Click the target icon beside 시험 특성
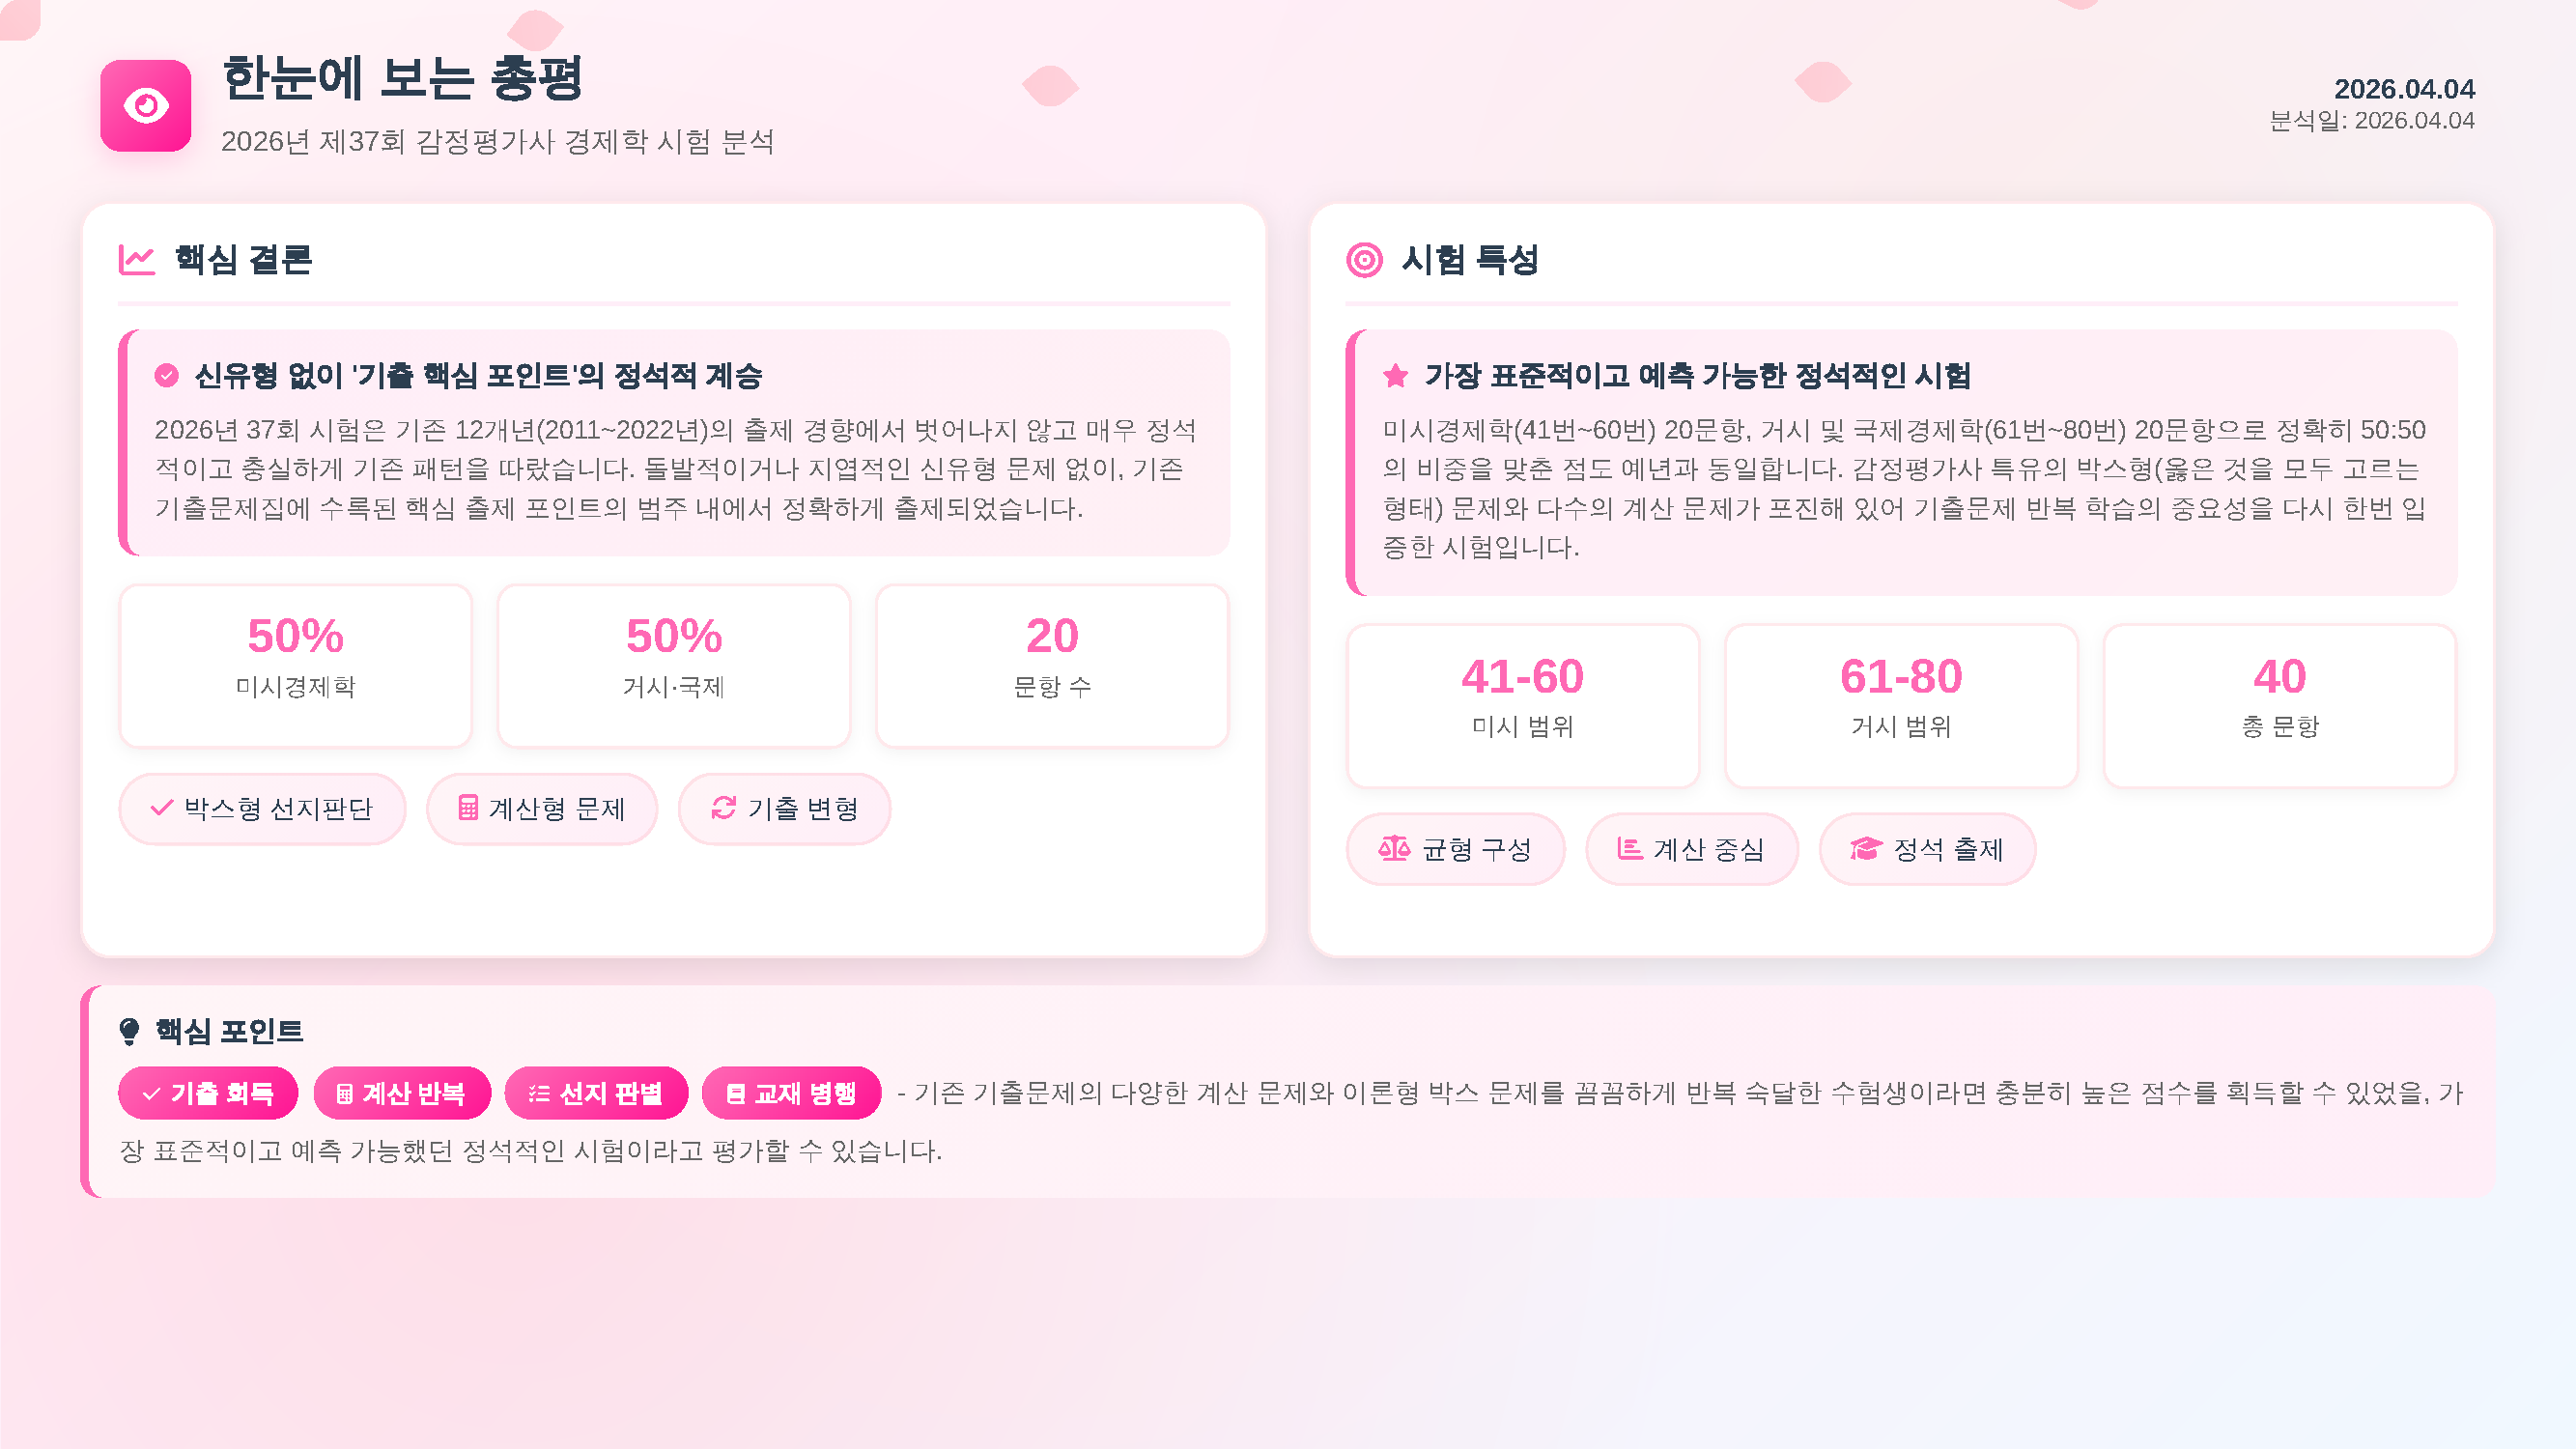 [1364, 260]
